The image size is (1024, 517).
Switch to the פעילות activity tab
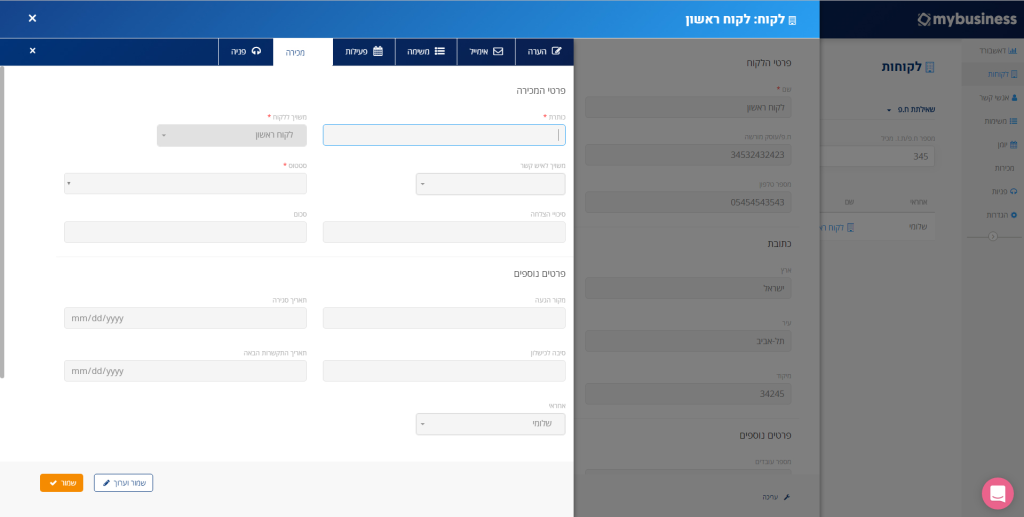click(364, 52)
